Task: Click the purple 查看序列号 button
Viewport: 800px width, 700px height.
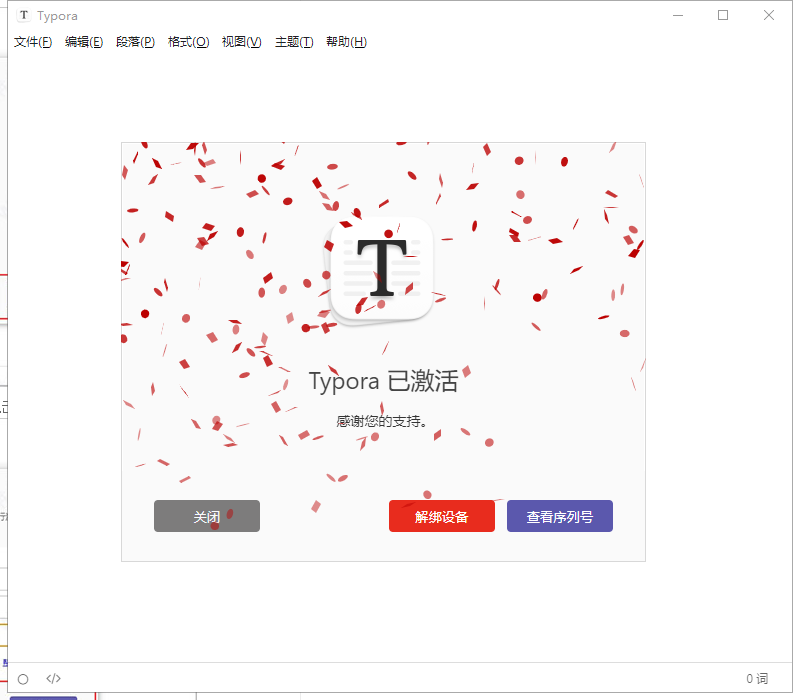Action: (560, 516)
